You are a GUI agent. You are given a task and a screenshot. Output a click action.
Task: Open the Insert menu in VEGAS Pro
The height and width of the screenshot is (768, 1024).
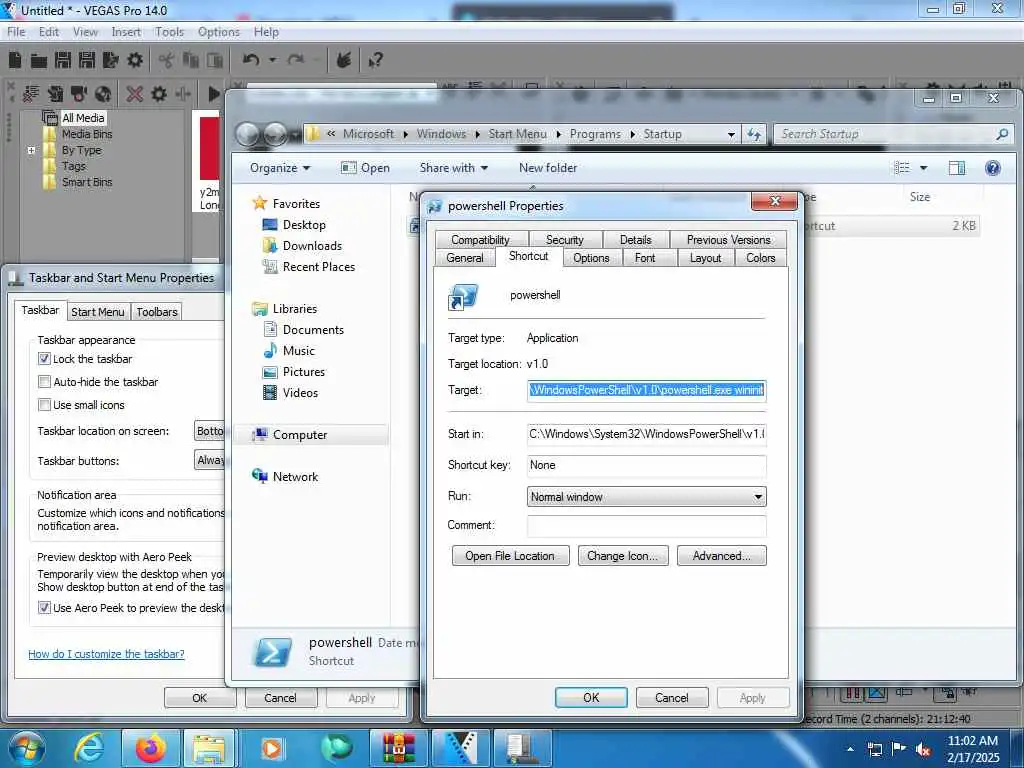pyautogui.click(x=126, y=31)
